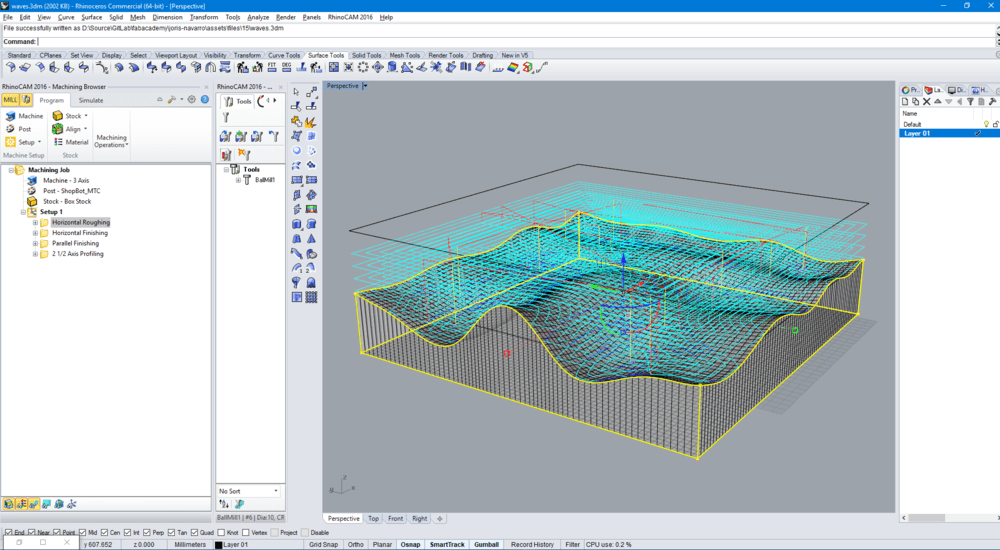Toggle visibility bulb of Default layer

986,124
